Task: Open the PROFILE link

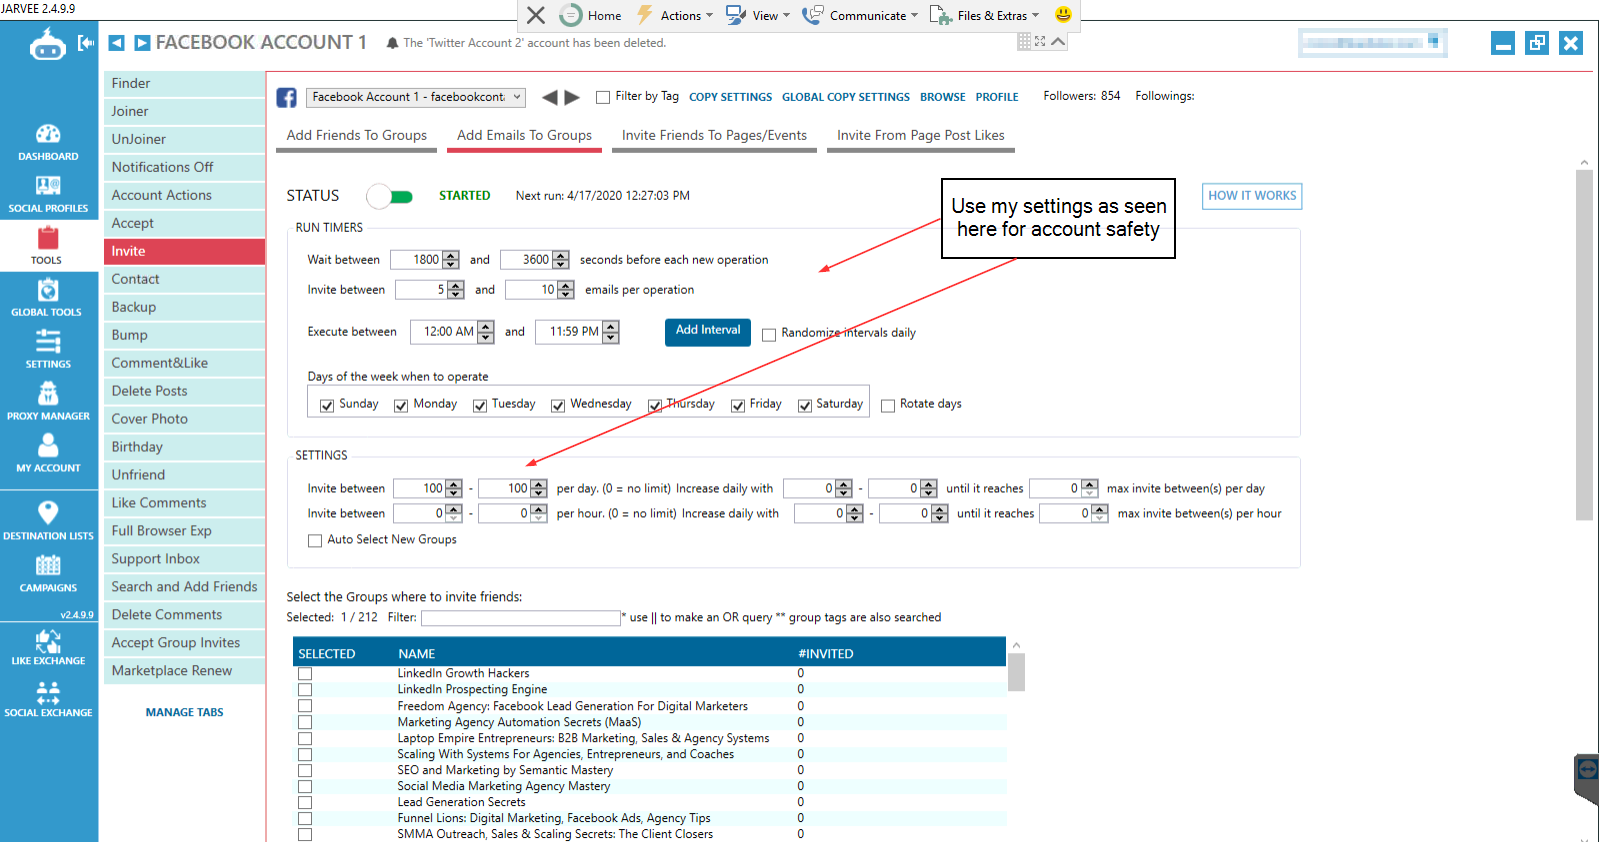Action: (x=997, y=98)
